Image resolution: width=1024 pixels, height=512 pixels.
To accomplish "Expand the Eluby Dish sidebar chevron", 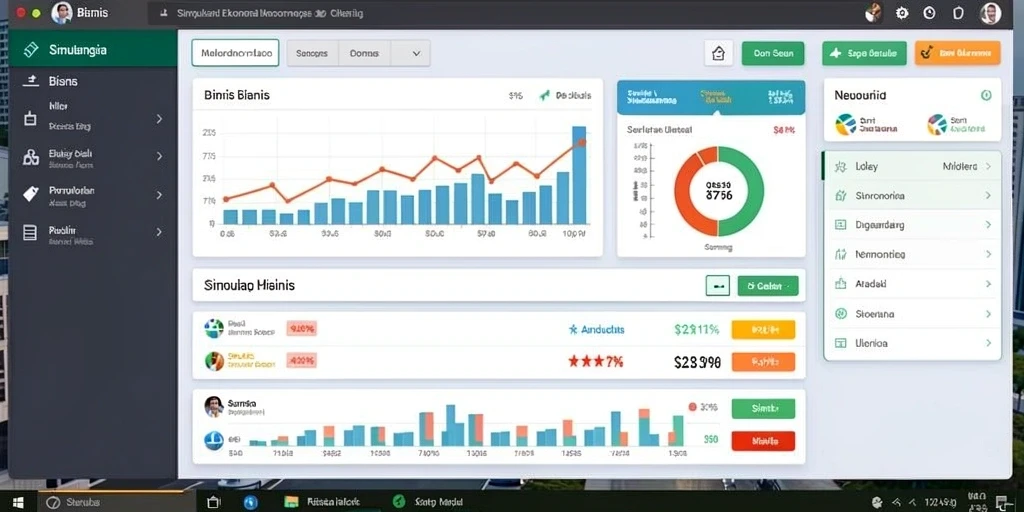I will (x=159, y=157).
